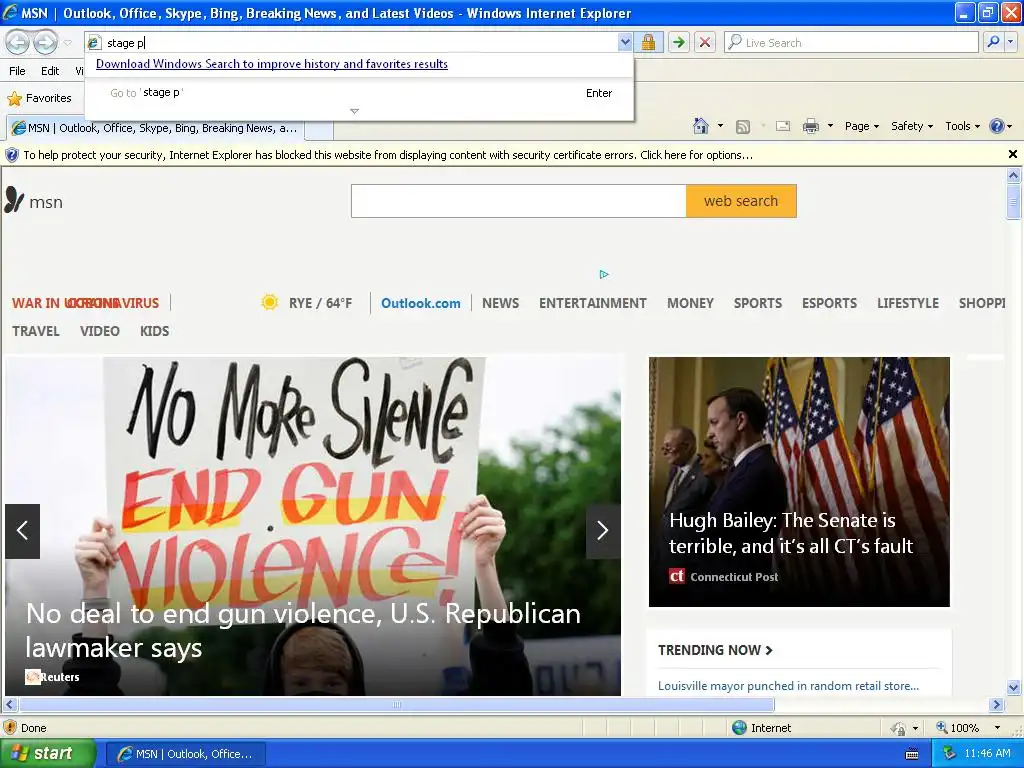
Task: Show next slide in news carousel
Action: 603,531
